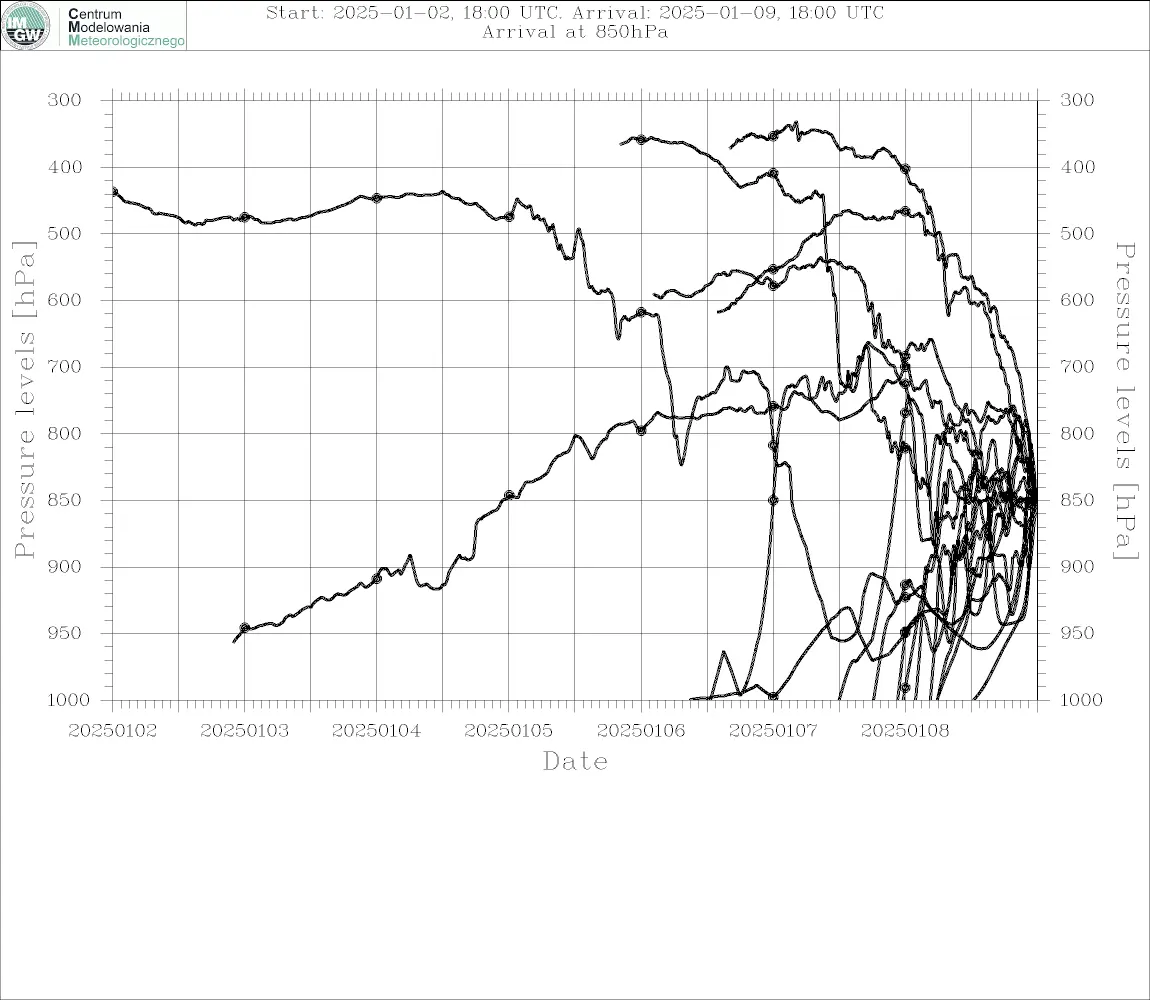The width and height of the screenshot is (1150, 1000).
Task: Click date label 20250108
Action: pyautogui.click(x=905, y=731)
